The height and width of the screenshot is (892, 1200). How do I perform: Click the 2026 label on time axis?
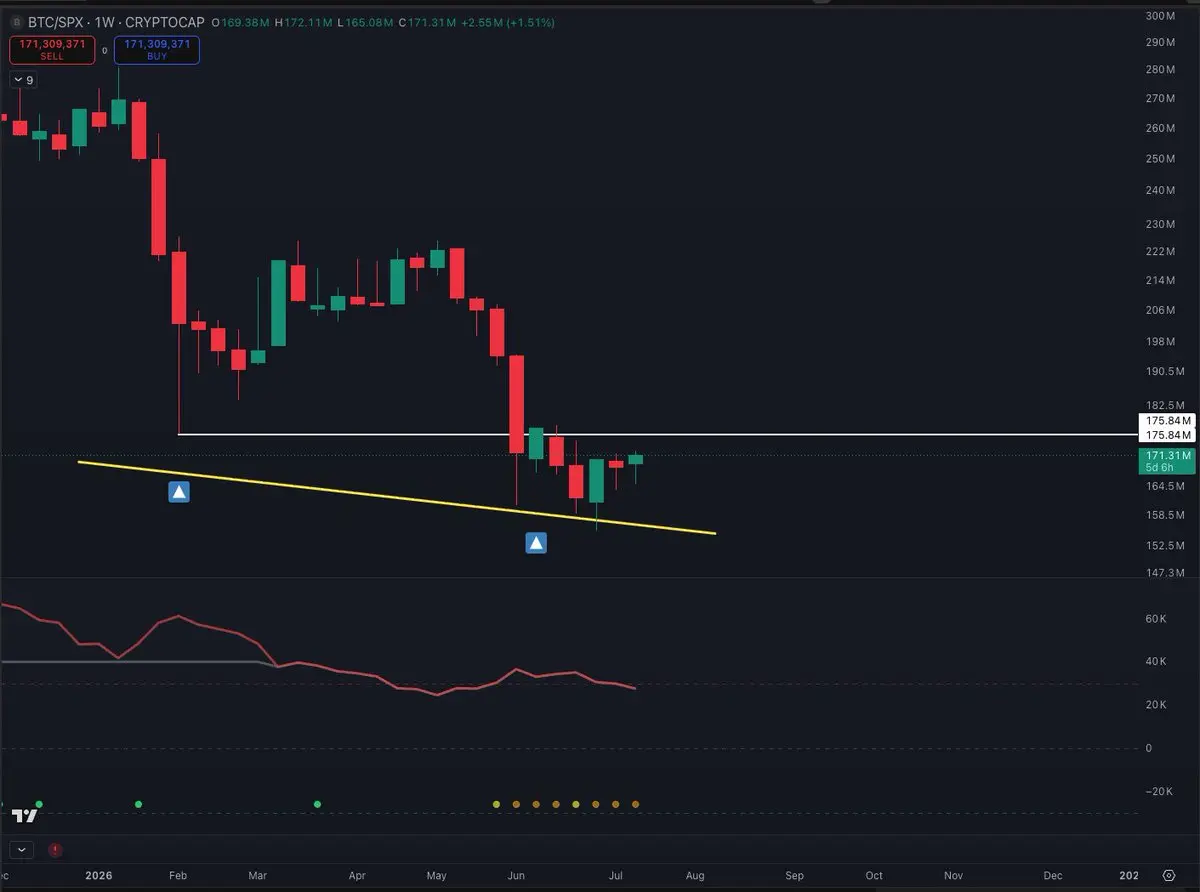[99, 875]
